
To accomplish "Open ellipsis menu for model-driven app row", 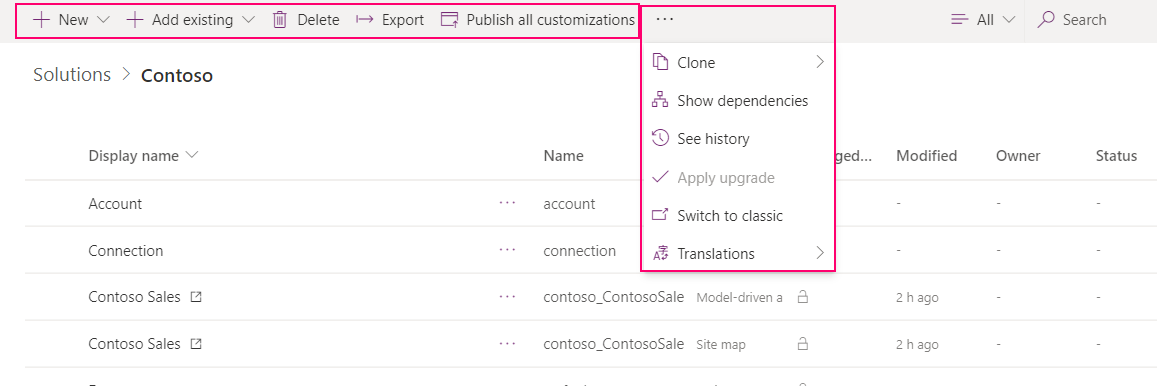I will click(507, 297).
